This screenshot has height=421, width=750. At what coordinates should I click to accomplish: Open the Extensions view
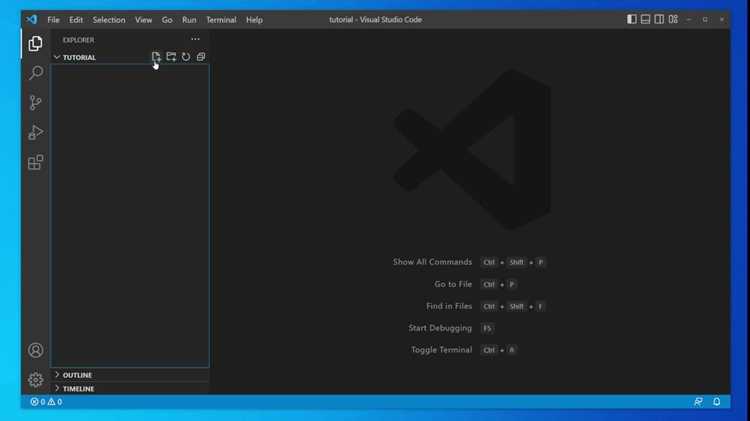coord(36,162)
